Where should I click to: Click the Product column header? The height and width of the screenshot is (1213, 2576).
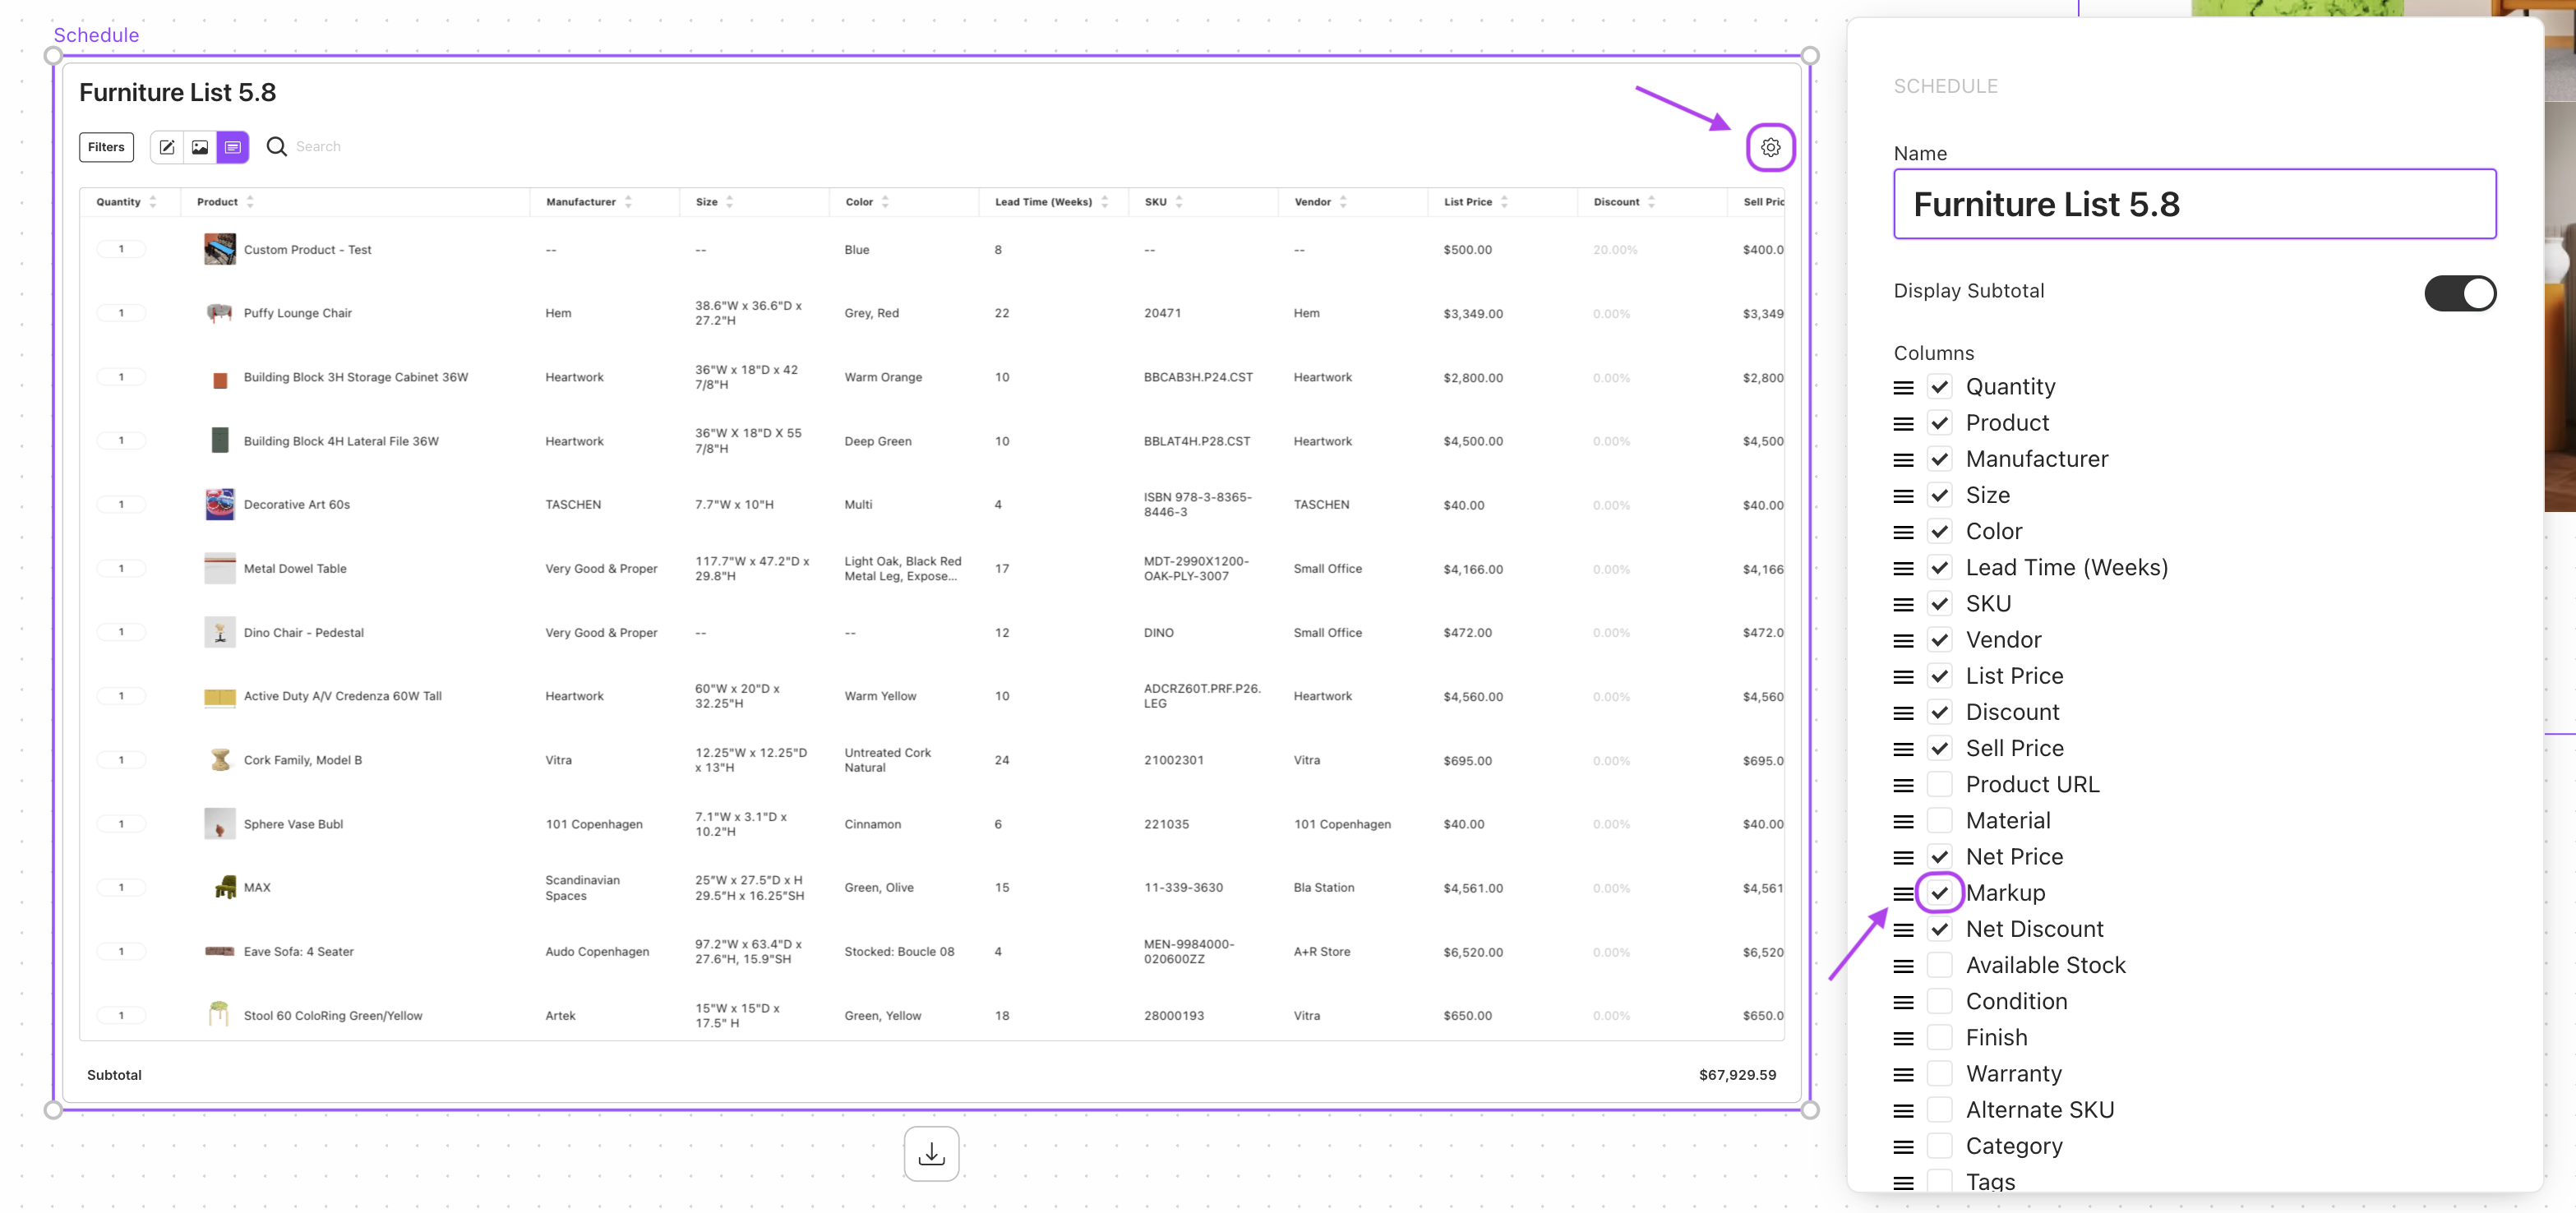[217, 202]
